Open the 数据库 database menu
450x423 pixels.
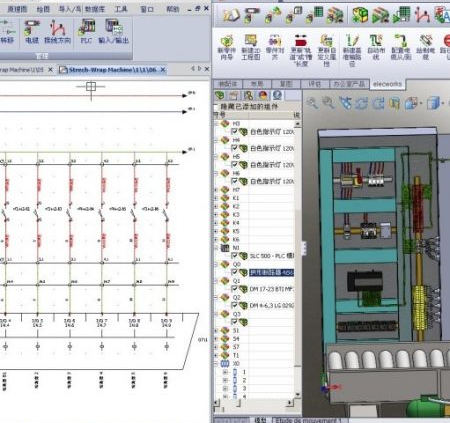pos(95,9)
